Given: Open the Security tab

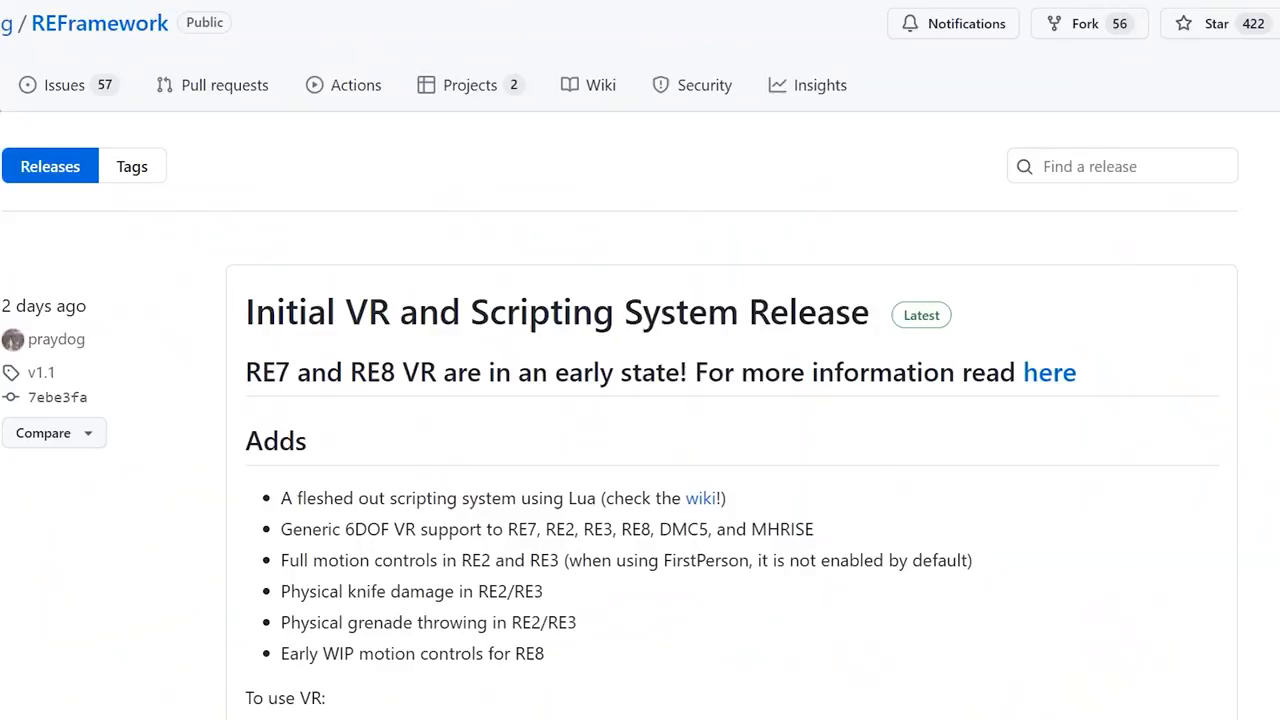Looking at the screenshot, I should tap(692, 85).
